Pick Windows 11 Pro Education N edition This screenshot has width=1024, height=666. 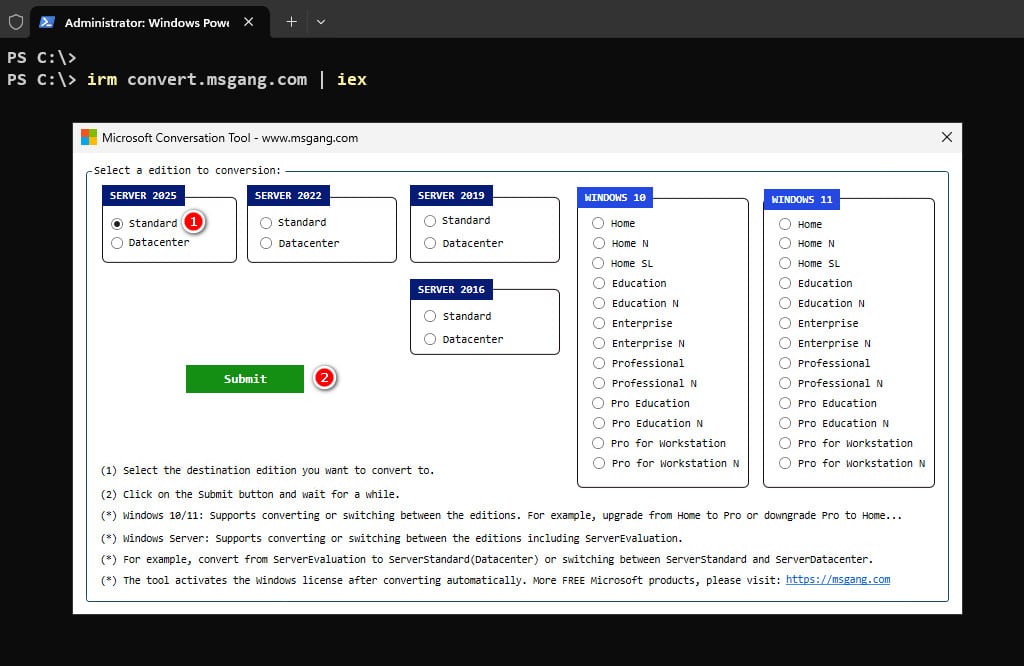[785, 423]
